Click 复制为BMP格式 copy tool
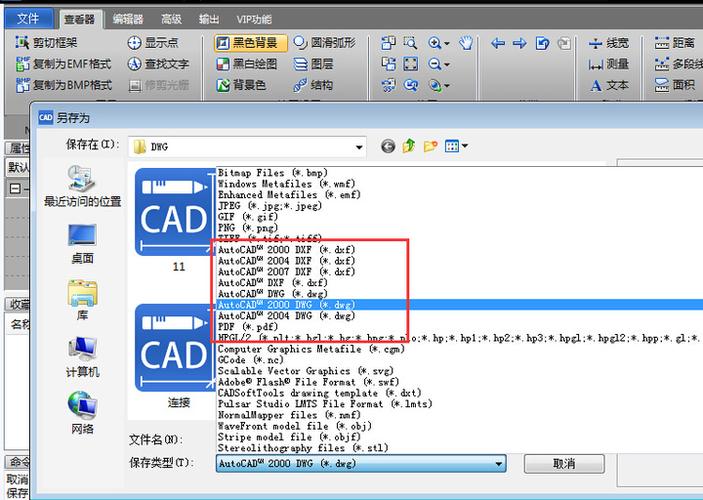Image resolution: width=703 pixels, height=500 pixels. pyautogui.click(x=63, y=85)
